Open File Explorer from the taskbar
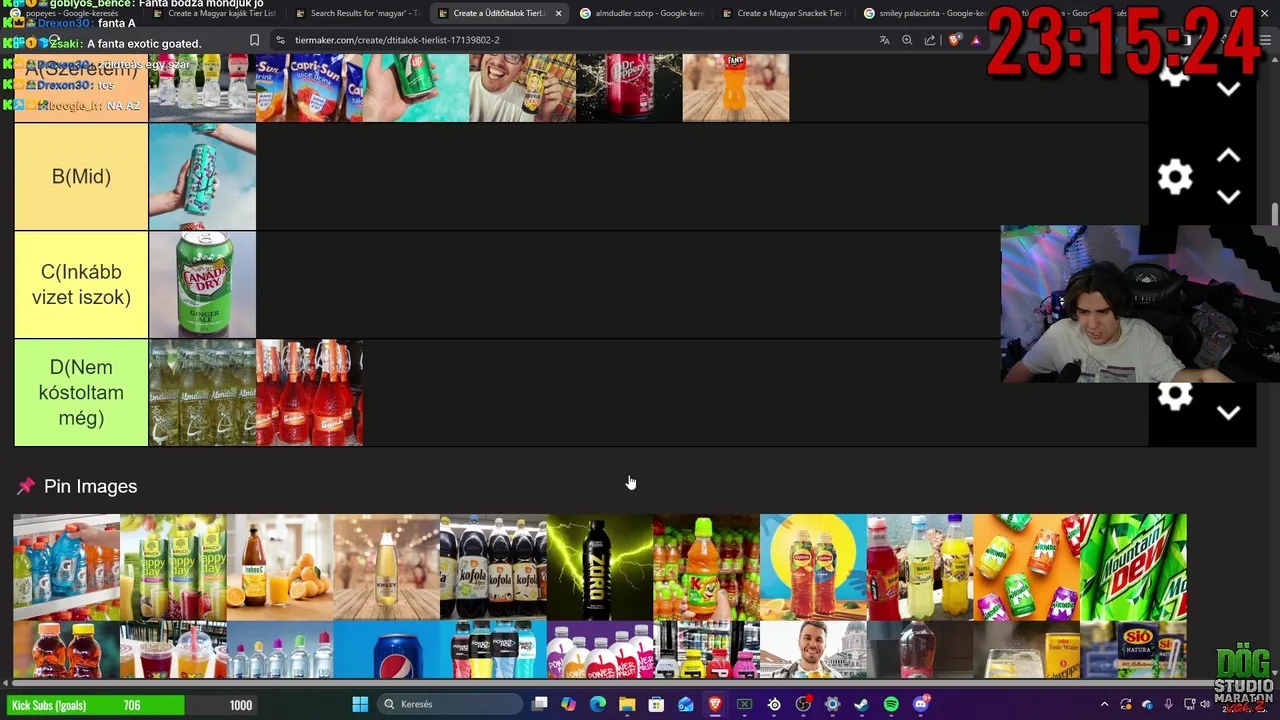 [627, 704]
